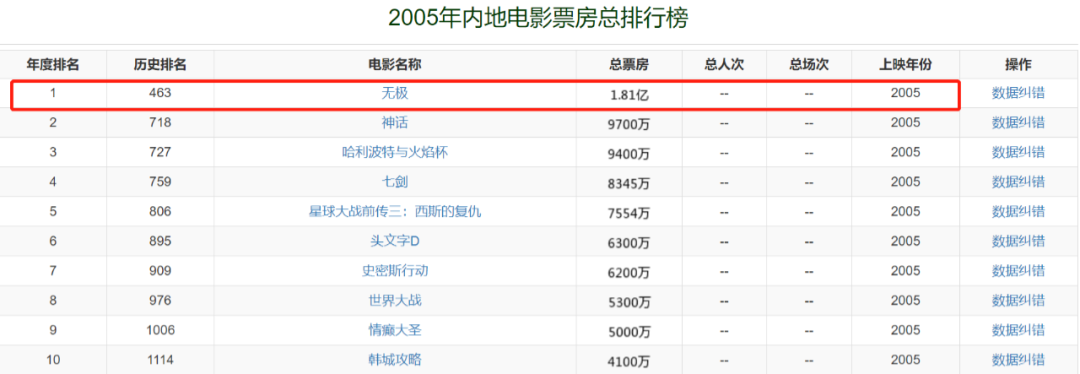Open the movie link 头文字D
The width and height of the screenshot is (1080, 374).
tap(395, 241)
